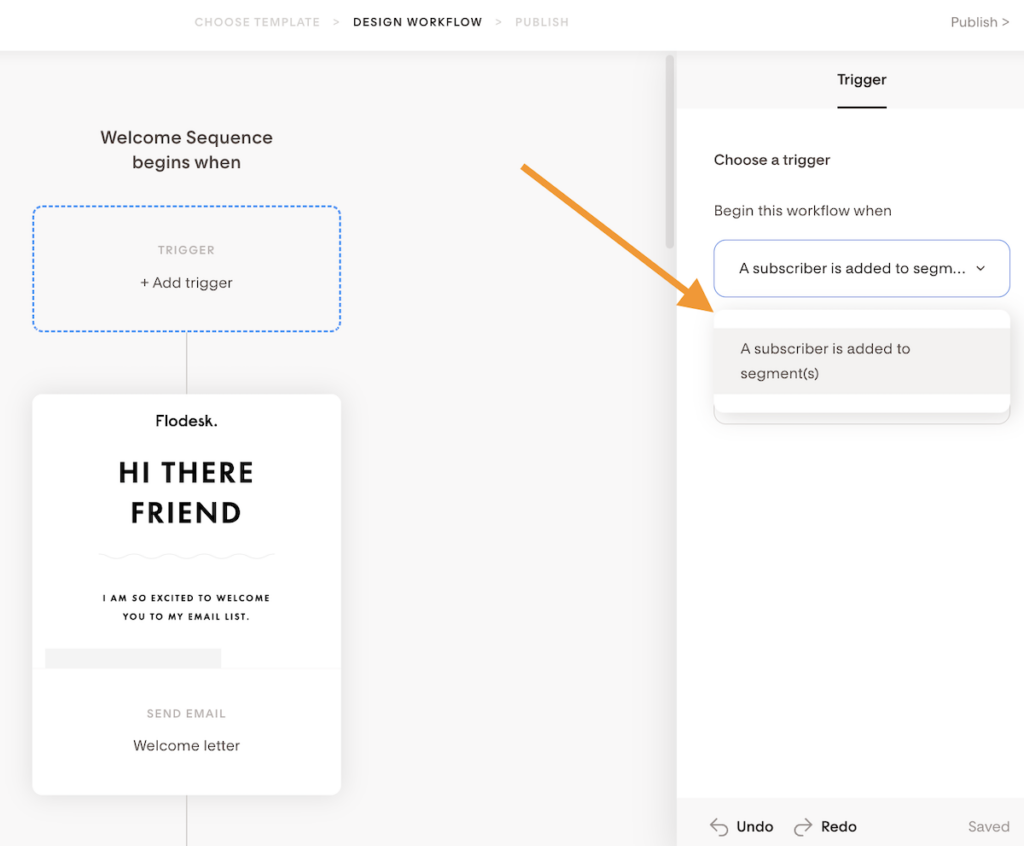Jump to the Publish step in breadcrumb
1024x846 pixels.
541,22
